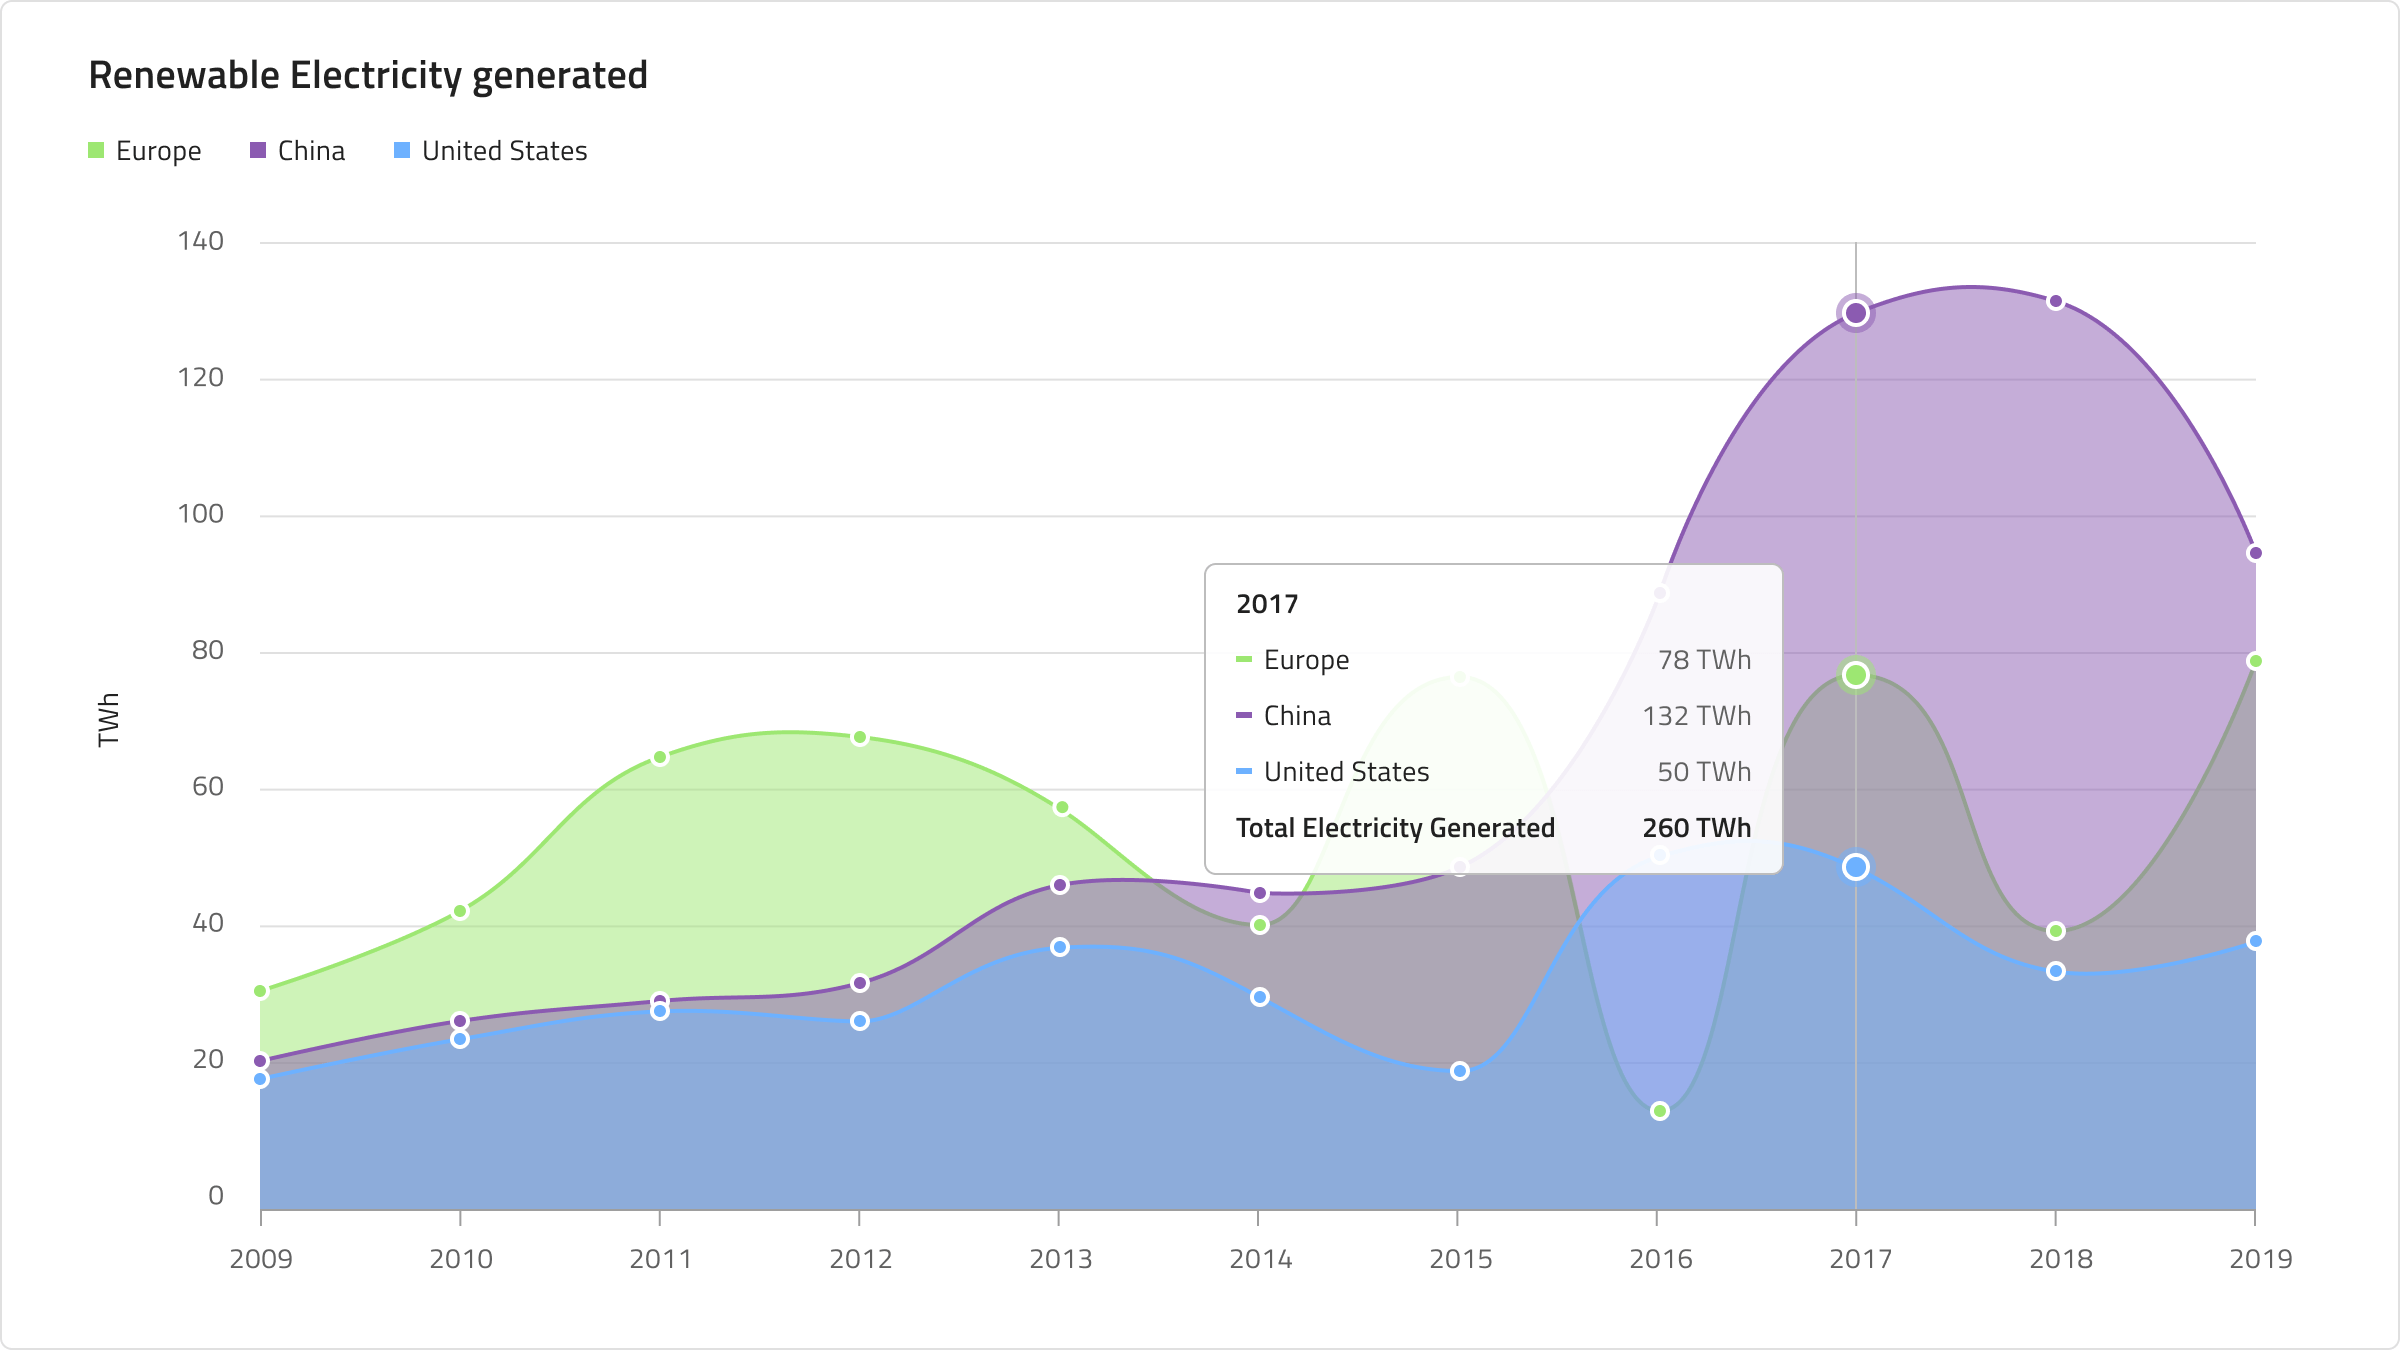Viewport: 2400px width, 1350px height.
Task: Toggle the United States legend item
Action: coord(491,151)
